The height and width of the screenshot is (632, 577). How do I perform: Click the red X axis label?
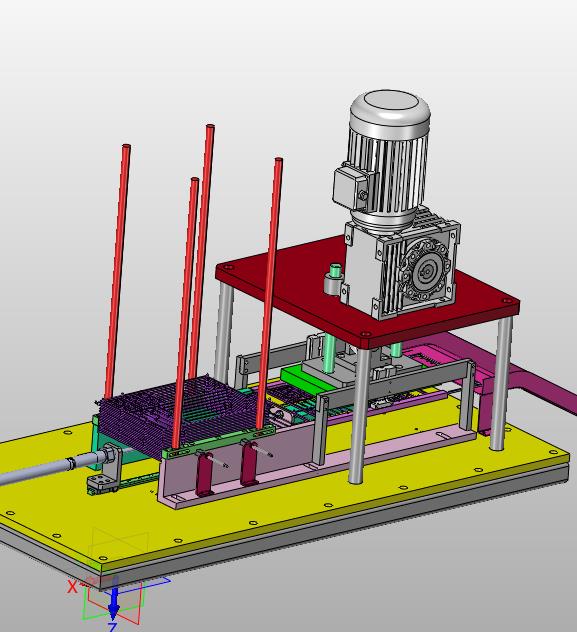[x=72, y=587]
